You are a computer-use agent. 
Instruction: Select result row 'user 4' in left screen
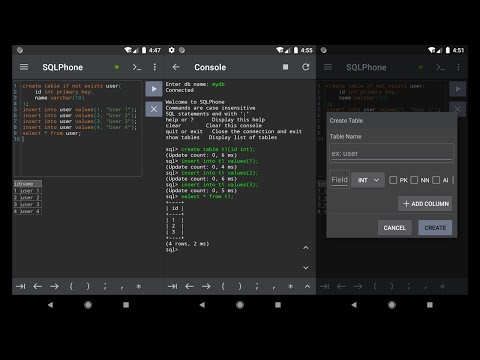(x=28, y=211)
